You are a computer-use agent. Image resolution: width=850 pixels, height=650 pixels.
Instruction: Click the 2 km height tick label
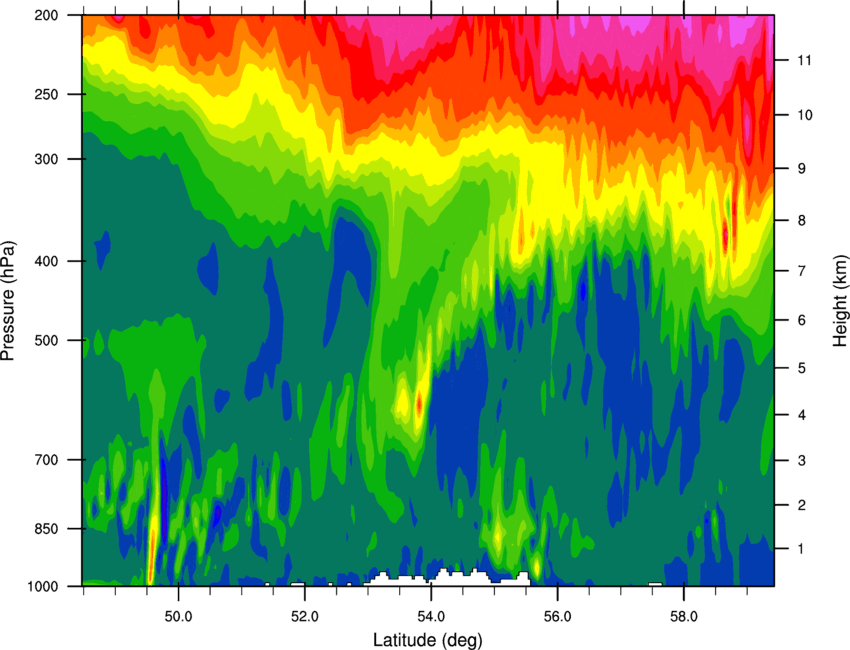coord(801,505)
